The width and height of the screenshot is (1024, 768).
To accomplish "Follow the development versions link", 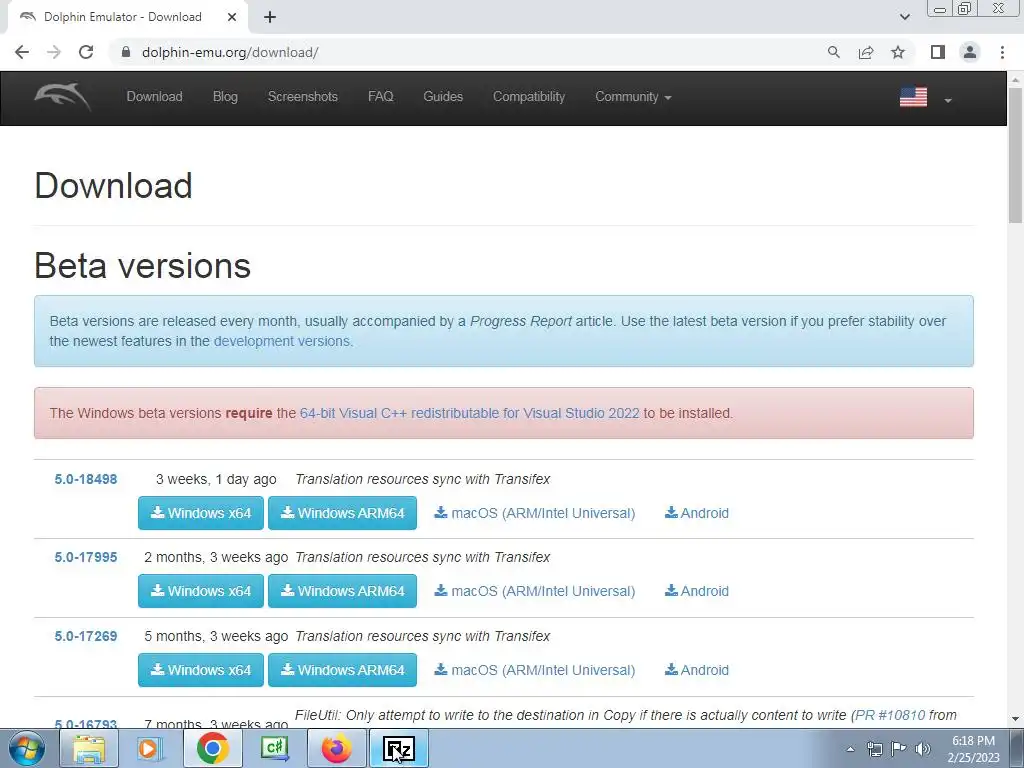I will pyautogui.click(x=282, y=341).
